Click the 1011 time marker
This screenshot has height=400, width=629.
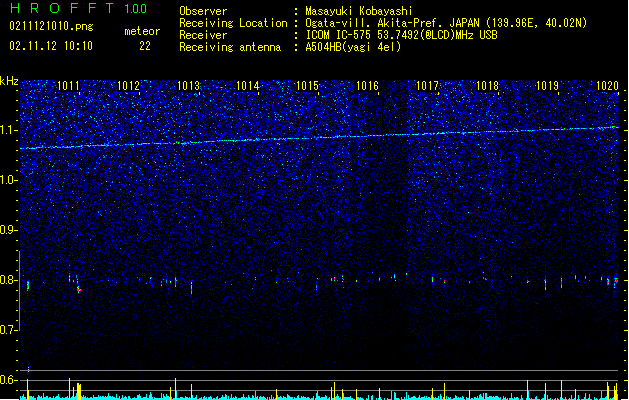tap(68, 86)
